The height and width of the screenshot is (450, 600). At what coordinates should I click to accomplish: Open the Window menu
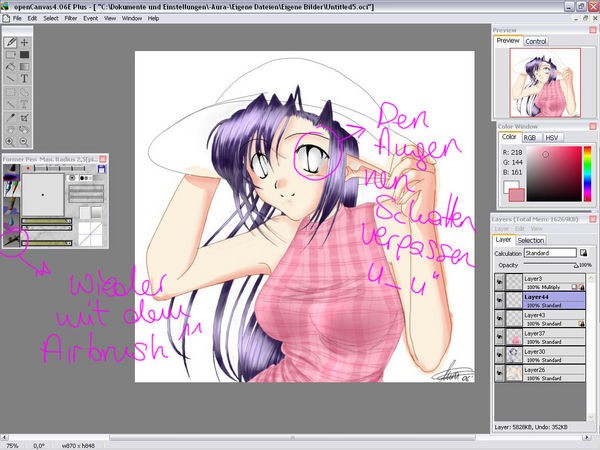131,18
